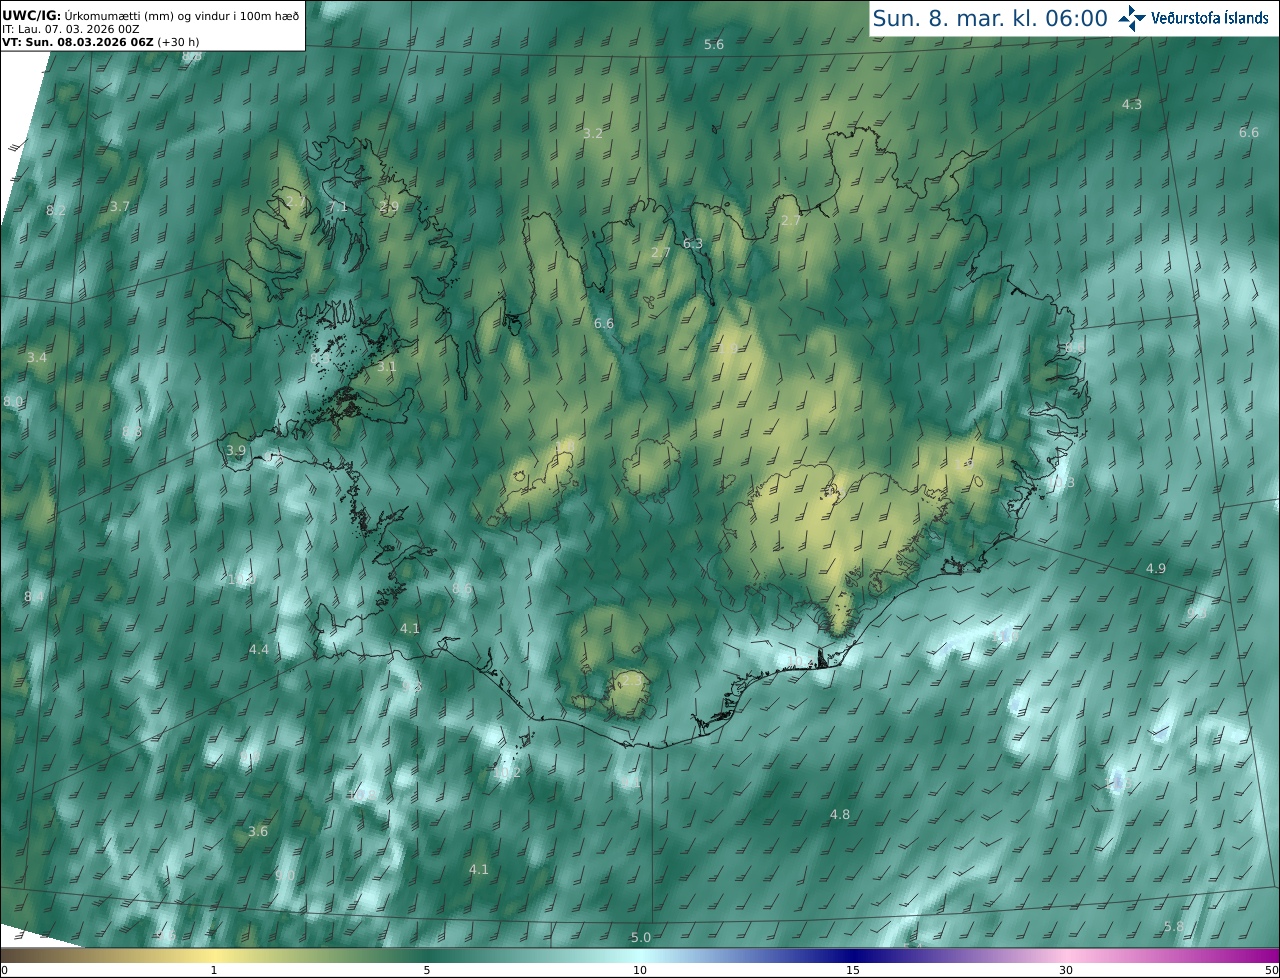Select the date header 'Sun. 8. mar. kl. 06:00'
Screen dimensions: 1280x978
[x=990, y=18]
